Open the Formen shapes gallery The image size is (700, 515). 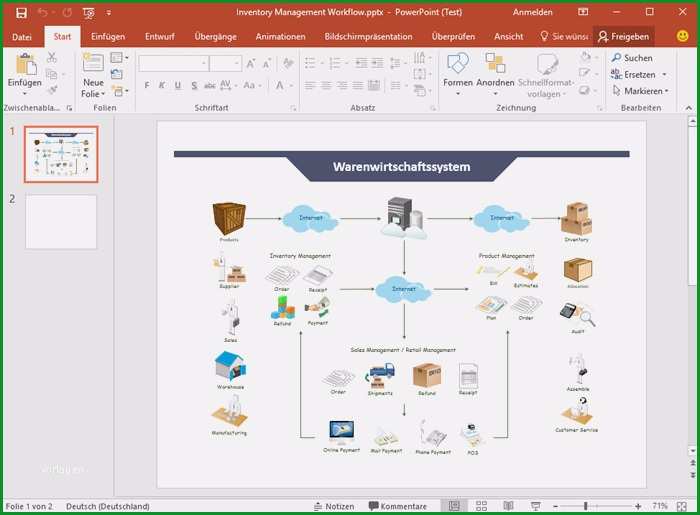[x=458, y=74]
